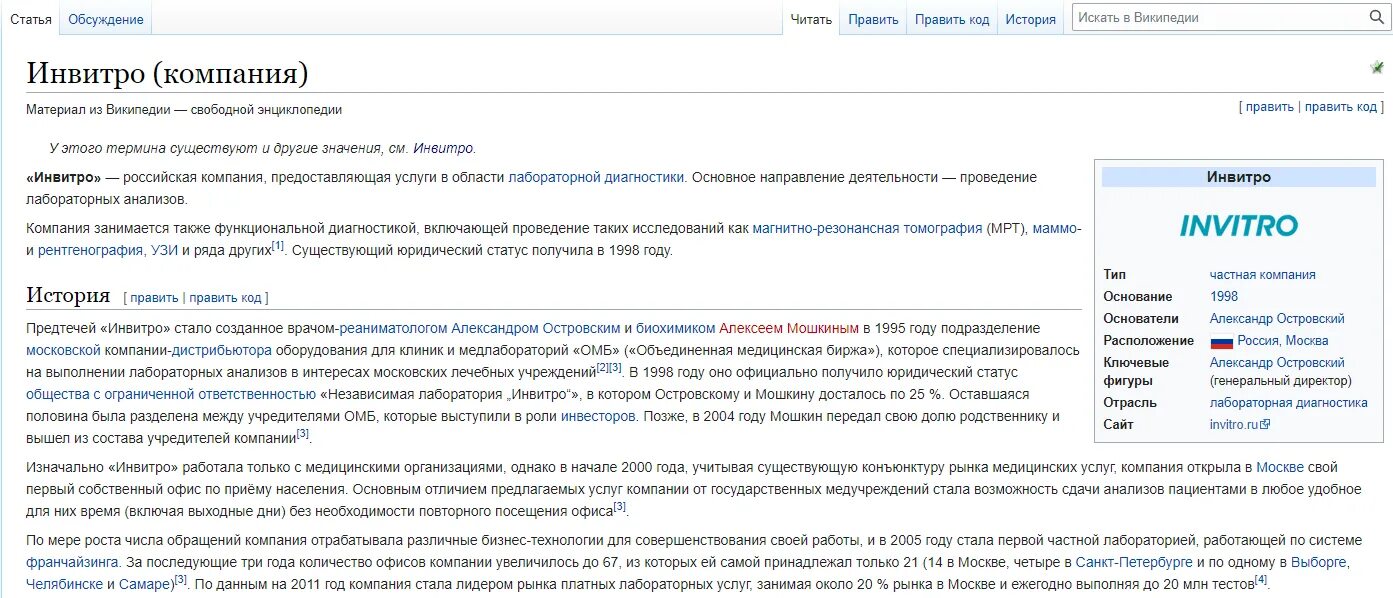Image resolution: width=1393 pixels, height=598 pixels.
Task: Follow the инвесторов link
Action: pyautogui.click(x=598, y=416)
